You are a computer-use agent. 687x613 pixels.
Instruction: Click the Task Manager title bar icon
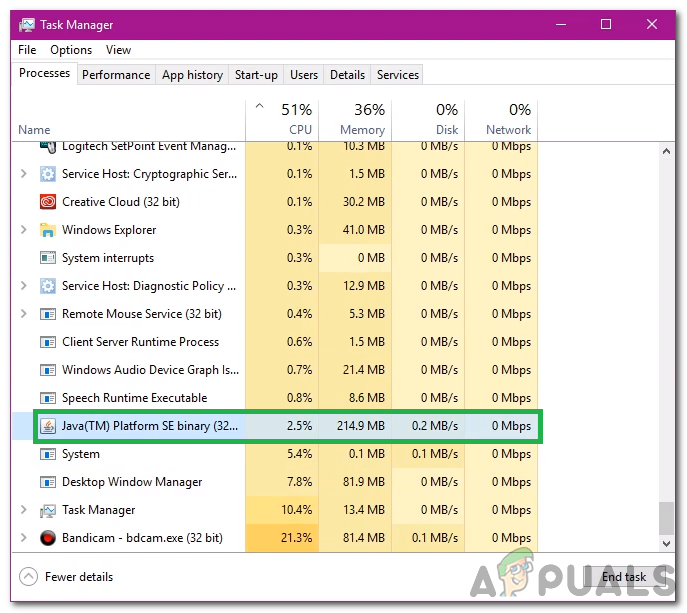(x=27, y=25)
